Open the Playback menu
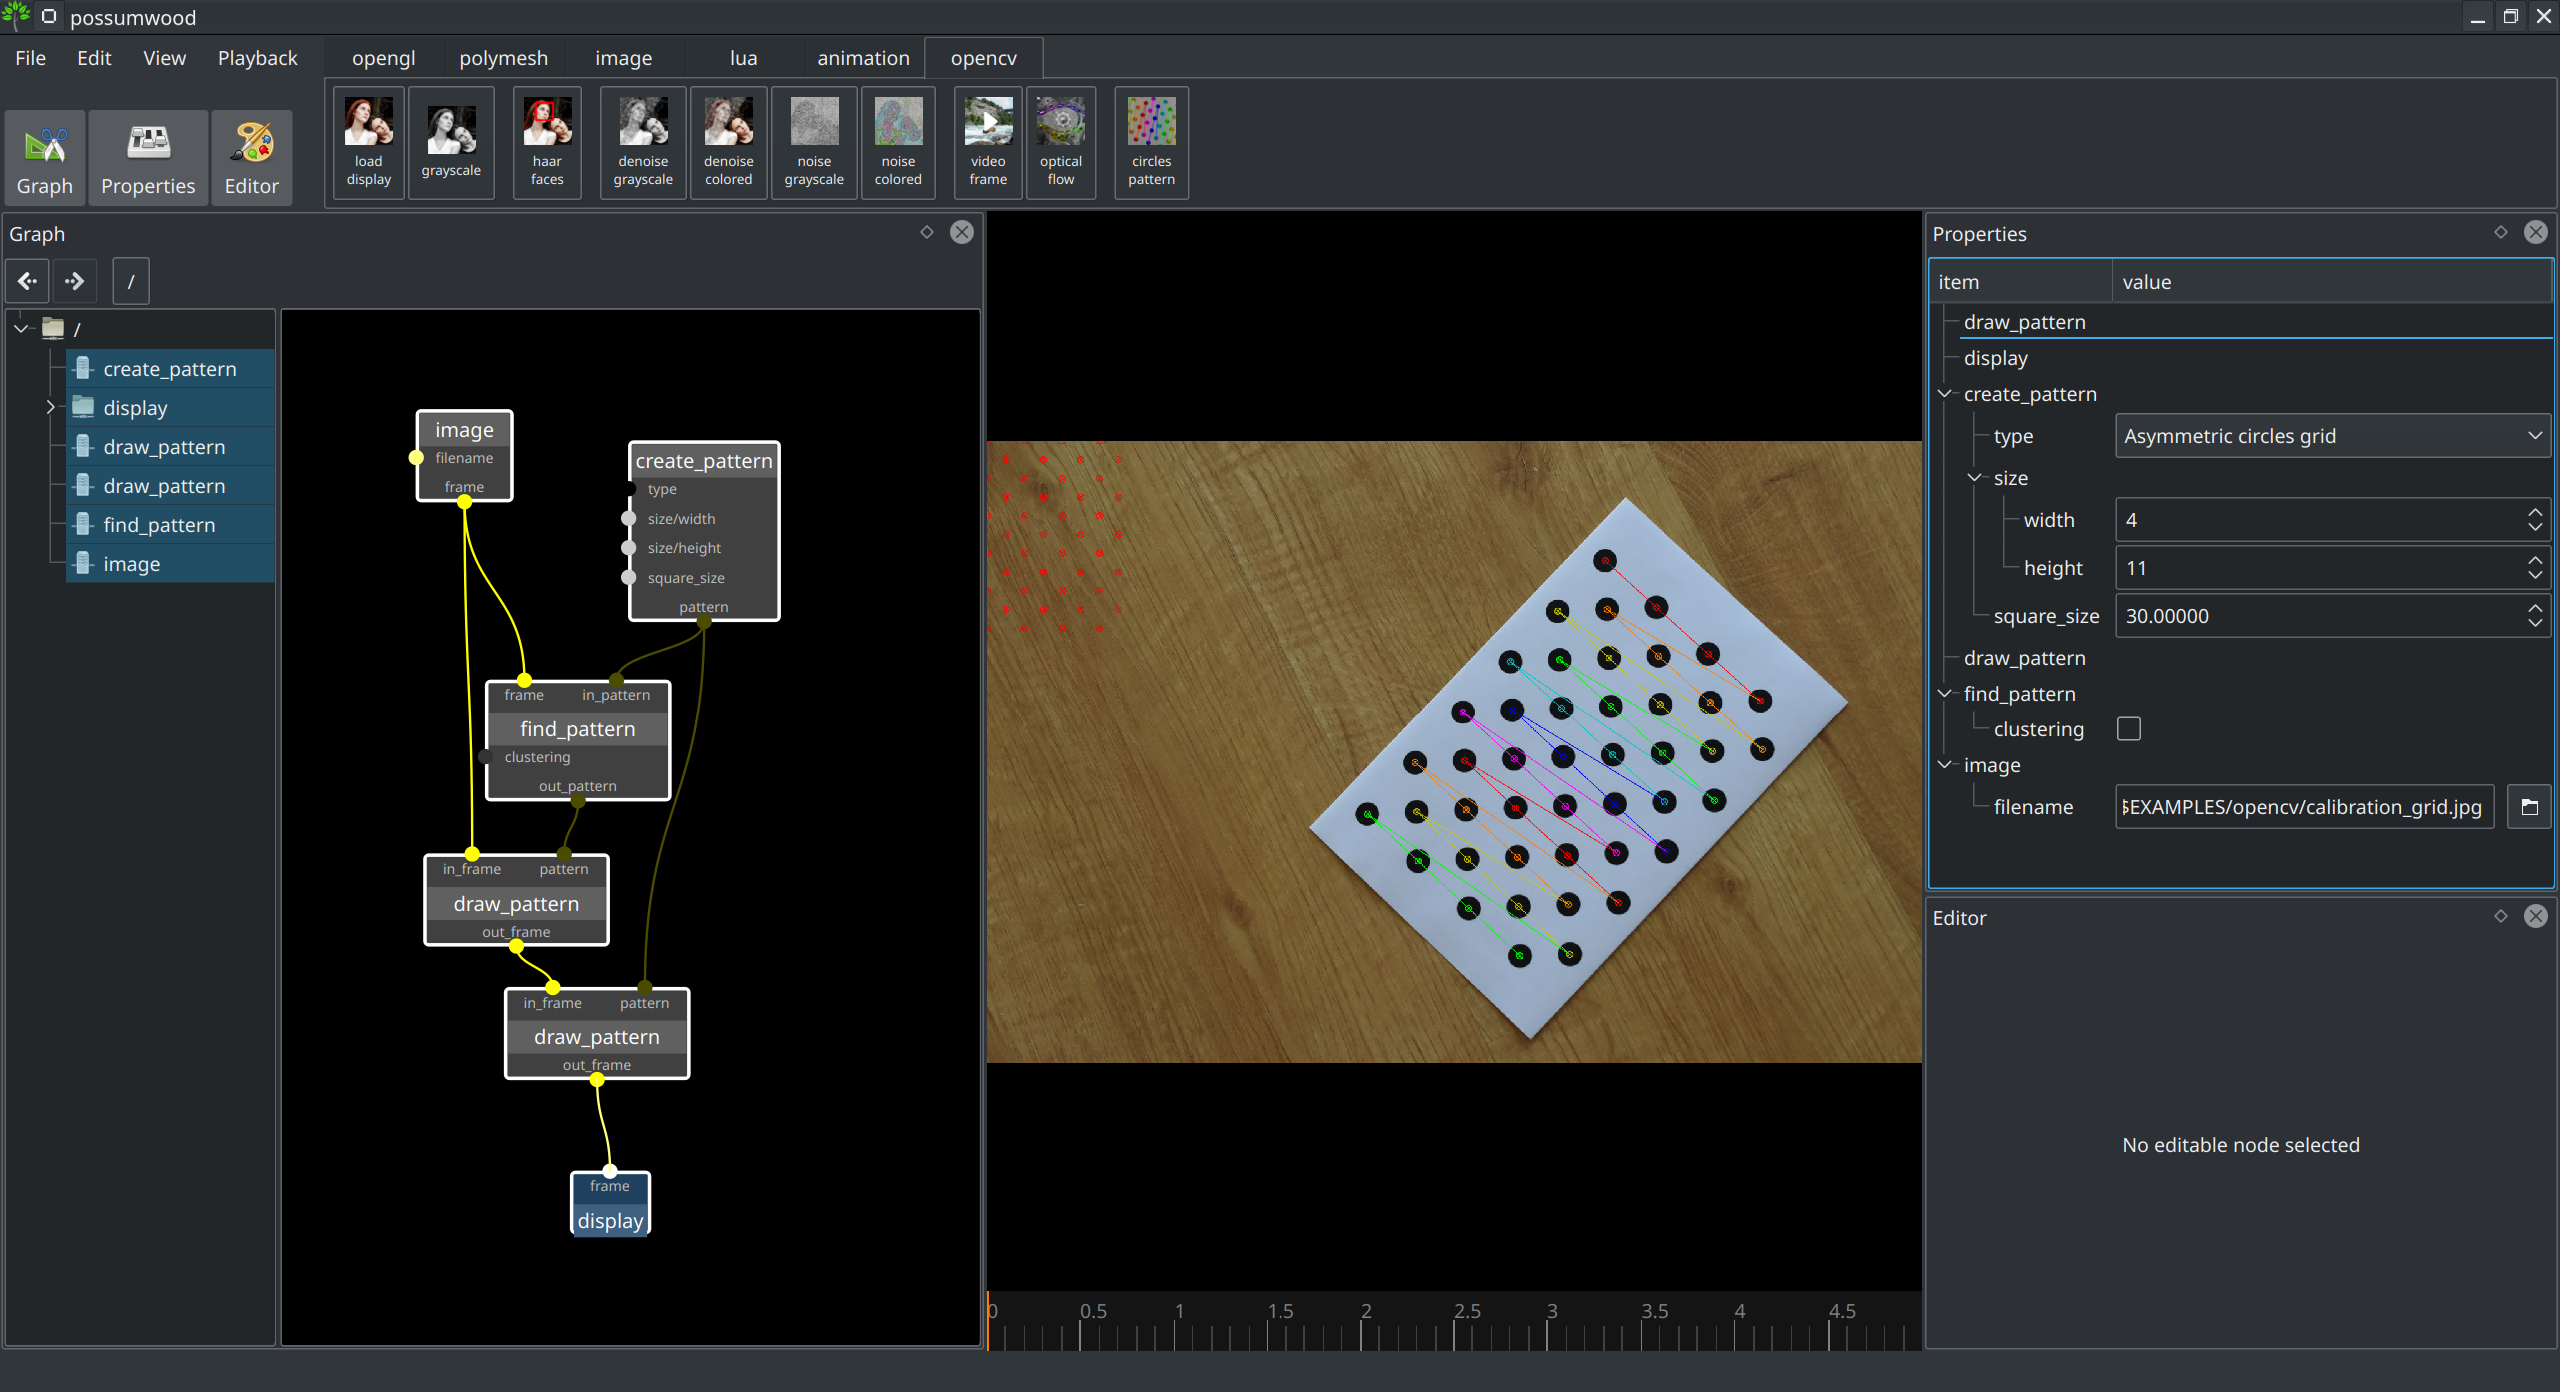This screenshot has height=1392, width=2560. (x=257, y=58)
